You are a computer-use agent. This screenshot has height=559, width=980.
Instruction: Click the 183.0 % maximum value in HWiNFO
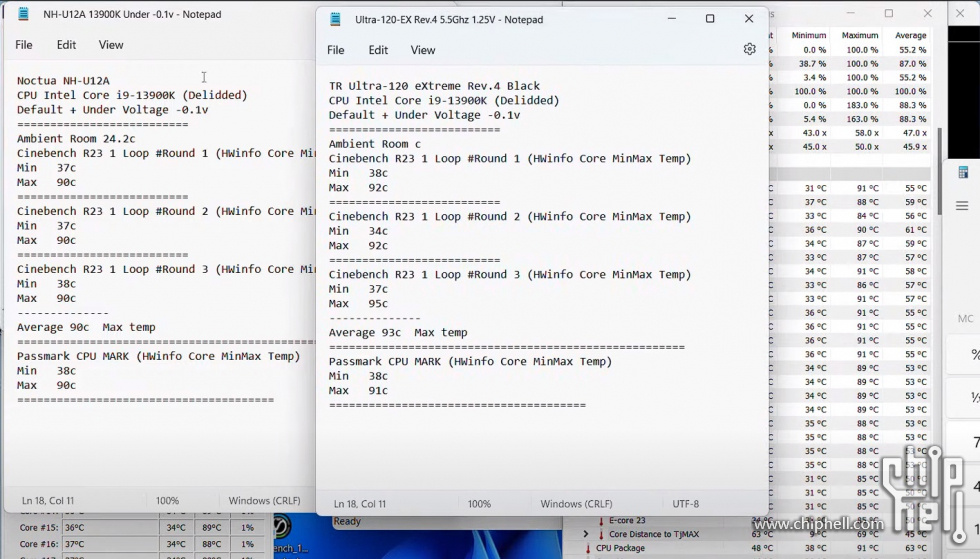click(862, 105)
